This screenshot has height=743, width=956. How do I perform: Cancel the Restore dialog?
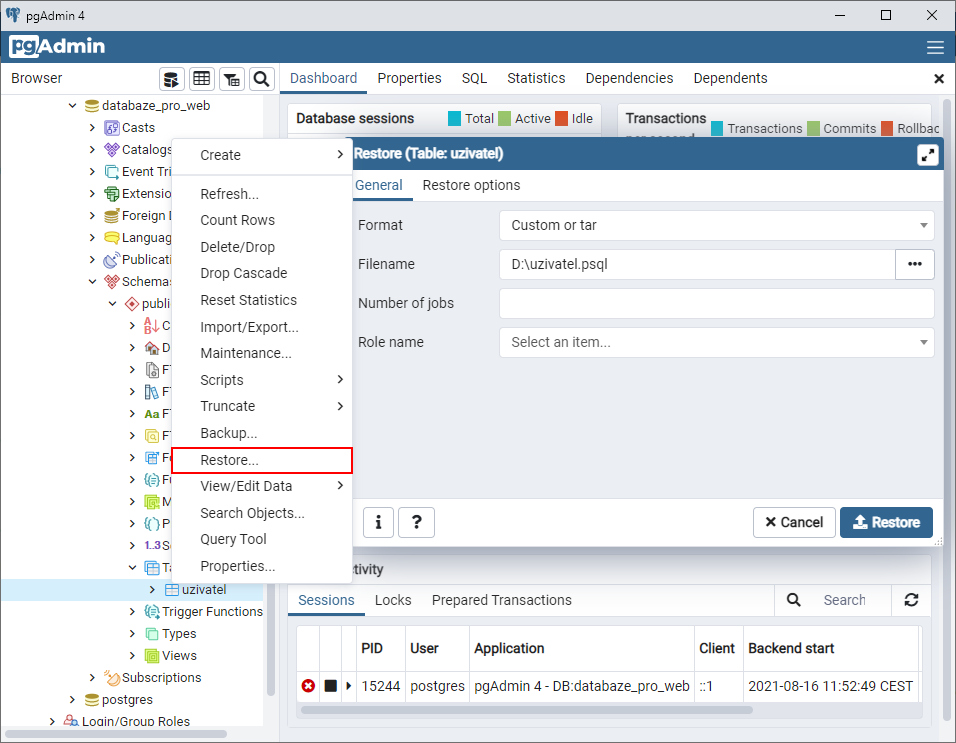pyautogui.click(x=794, y=522)
